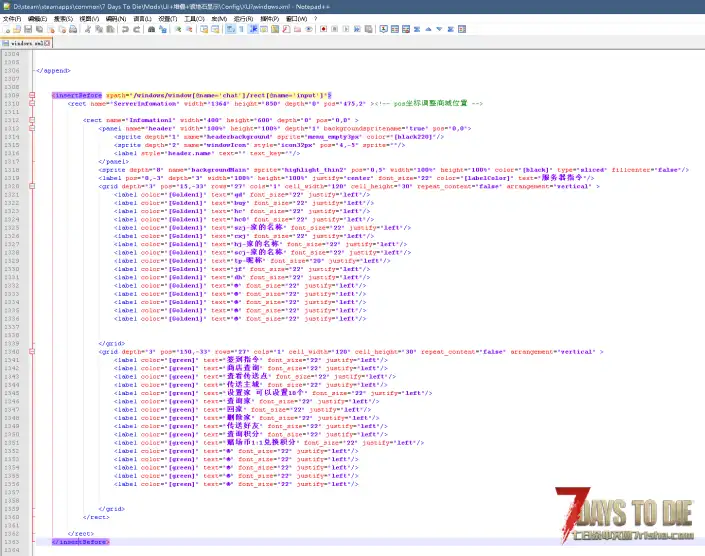Open the Replace dialog icon

163,29
